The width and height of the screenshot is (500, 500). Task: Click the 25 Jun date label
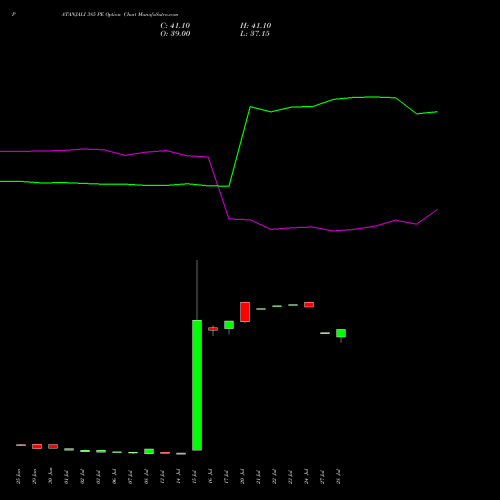pyautogui.click(x=19, y=477)
